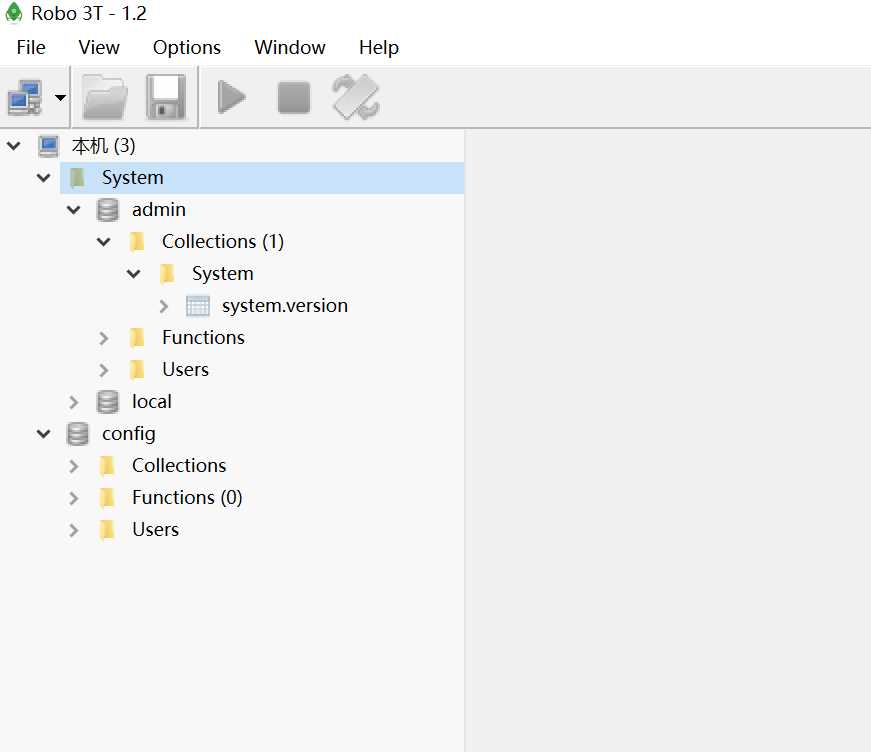Open the Options menu
This screenshot has height=752, width=871.
coord(187,47)
